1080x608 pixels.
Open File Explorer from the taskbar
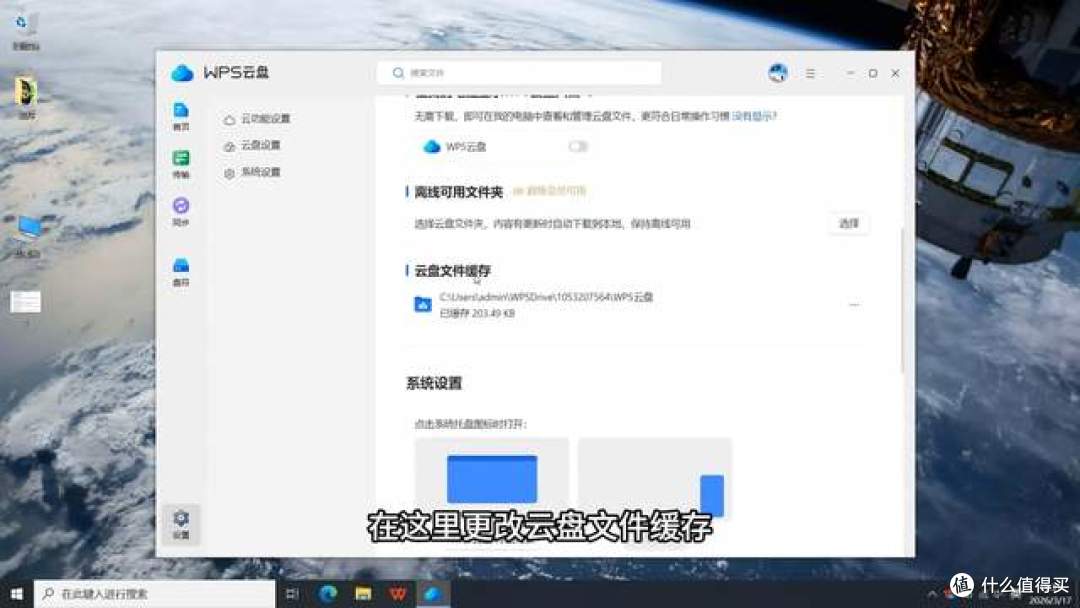(x=363, y=594)
